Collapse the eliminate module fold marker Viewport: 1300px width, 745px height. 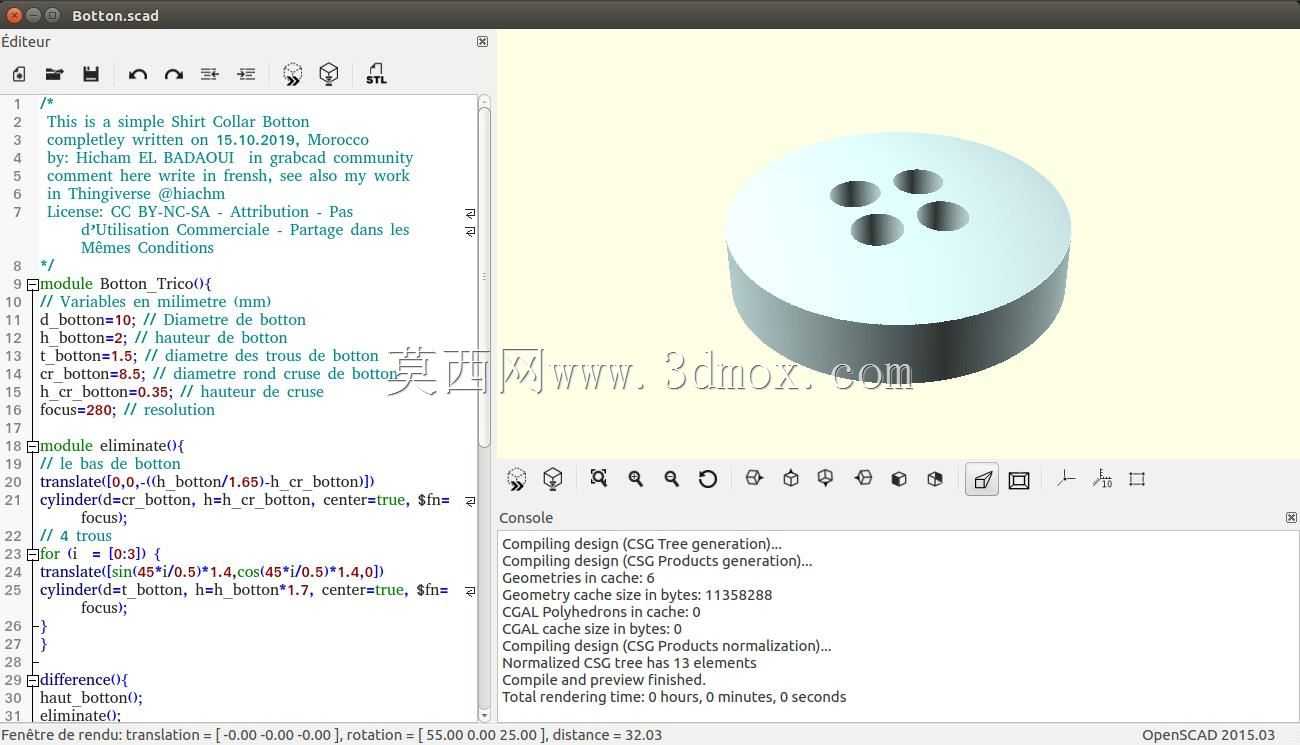(33, 446)
